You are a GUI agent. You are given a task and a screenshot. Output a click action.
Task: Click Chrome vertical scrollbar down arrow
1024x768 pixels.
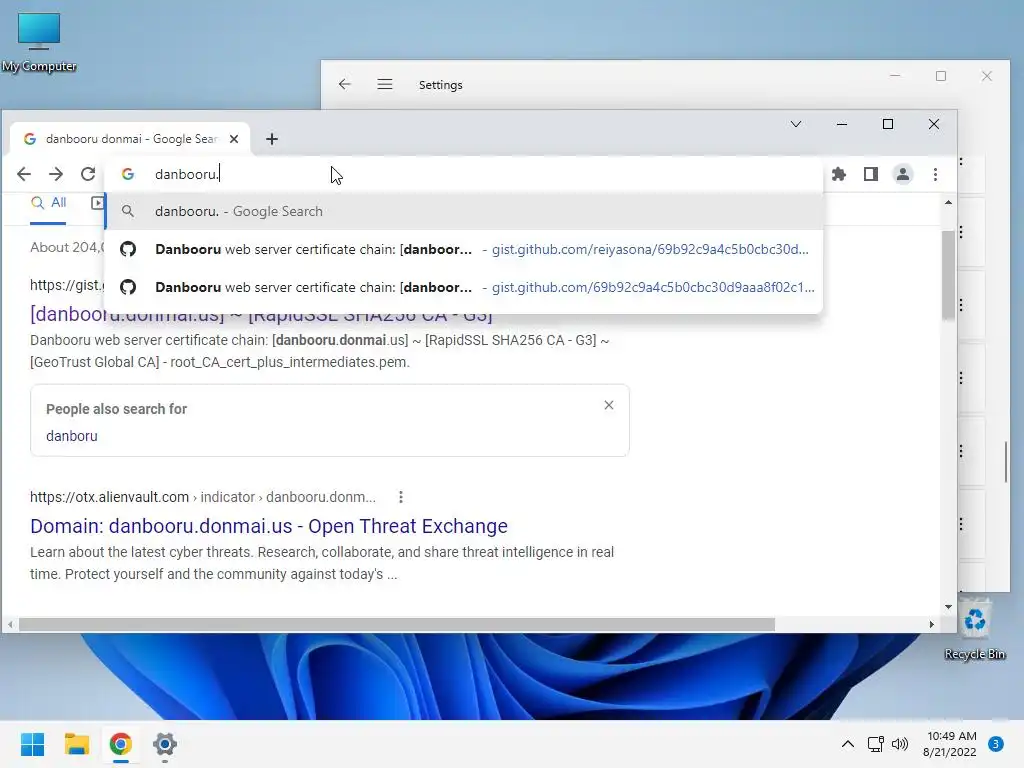[x=948, y=607]
